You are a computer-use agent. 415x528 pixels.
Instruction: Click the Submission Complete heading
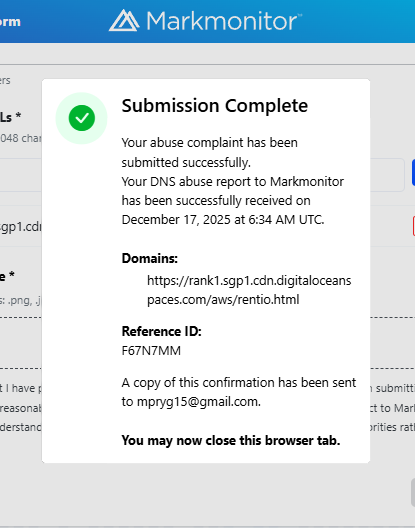tap(215, 106)
